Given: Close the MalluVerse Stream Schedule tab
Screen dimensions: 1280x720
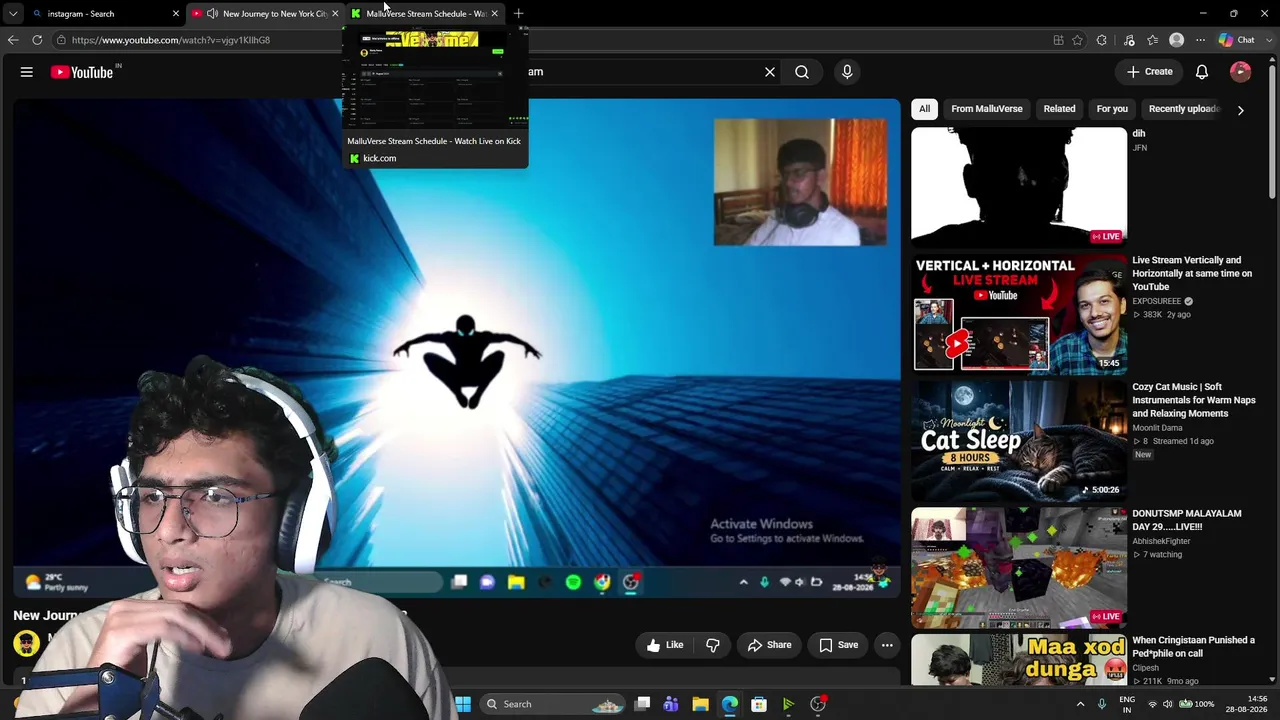Looking at the screenshot, I should click(x=494, y=14).
